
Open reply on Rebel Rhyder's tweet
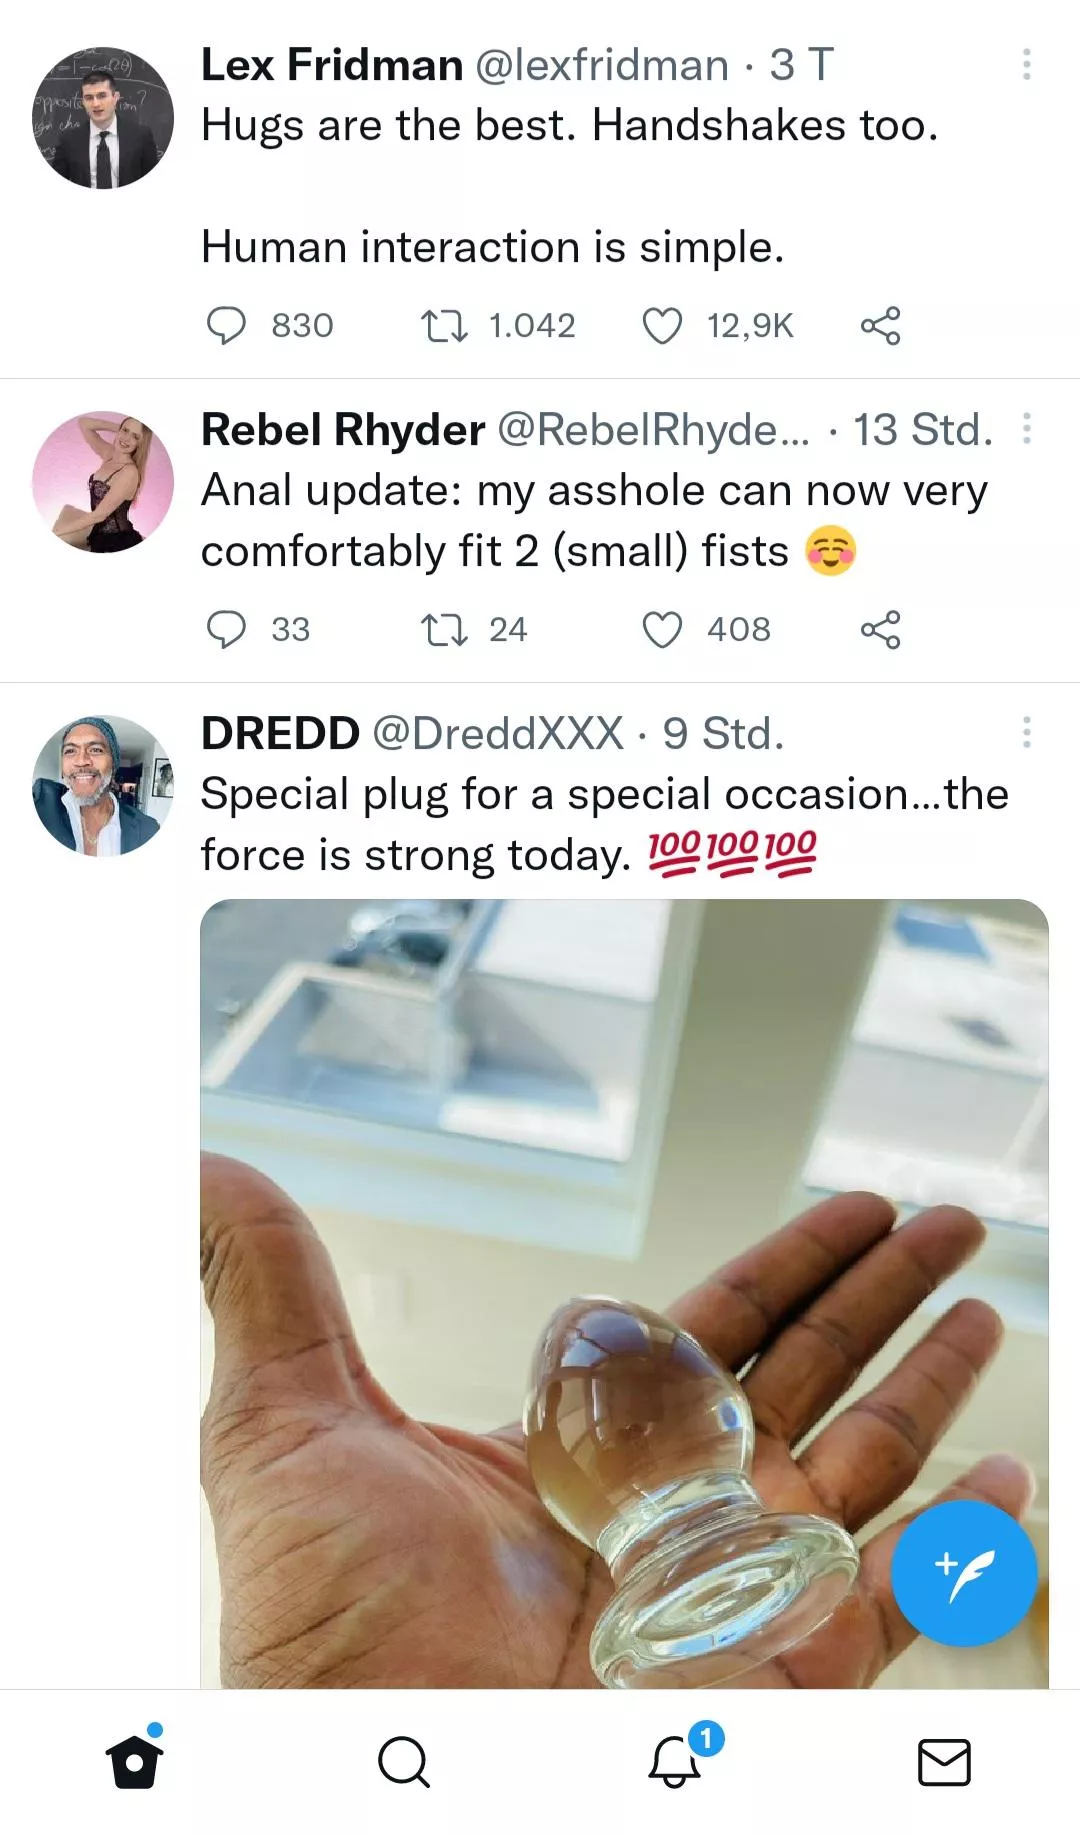[x=226, y=630]
